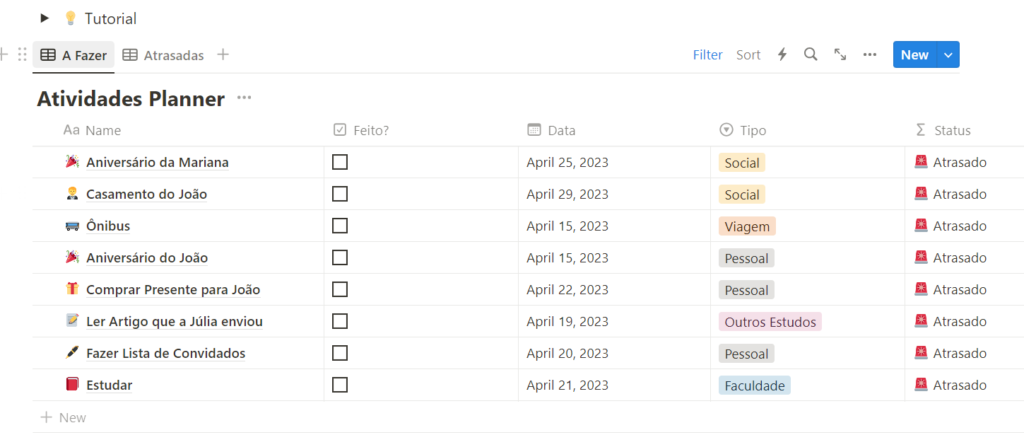The height and width of the screenshot is (435, 1024).
Task: Tick the Feito checkbox for Ônibus
Action: pos(340,226)
